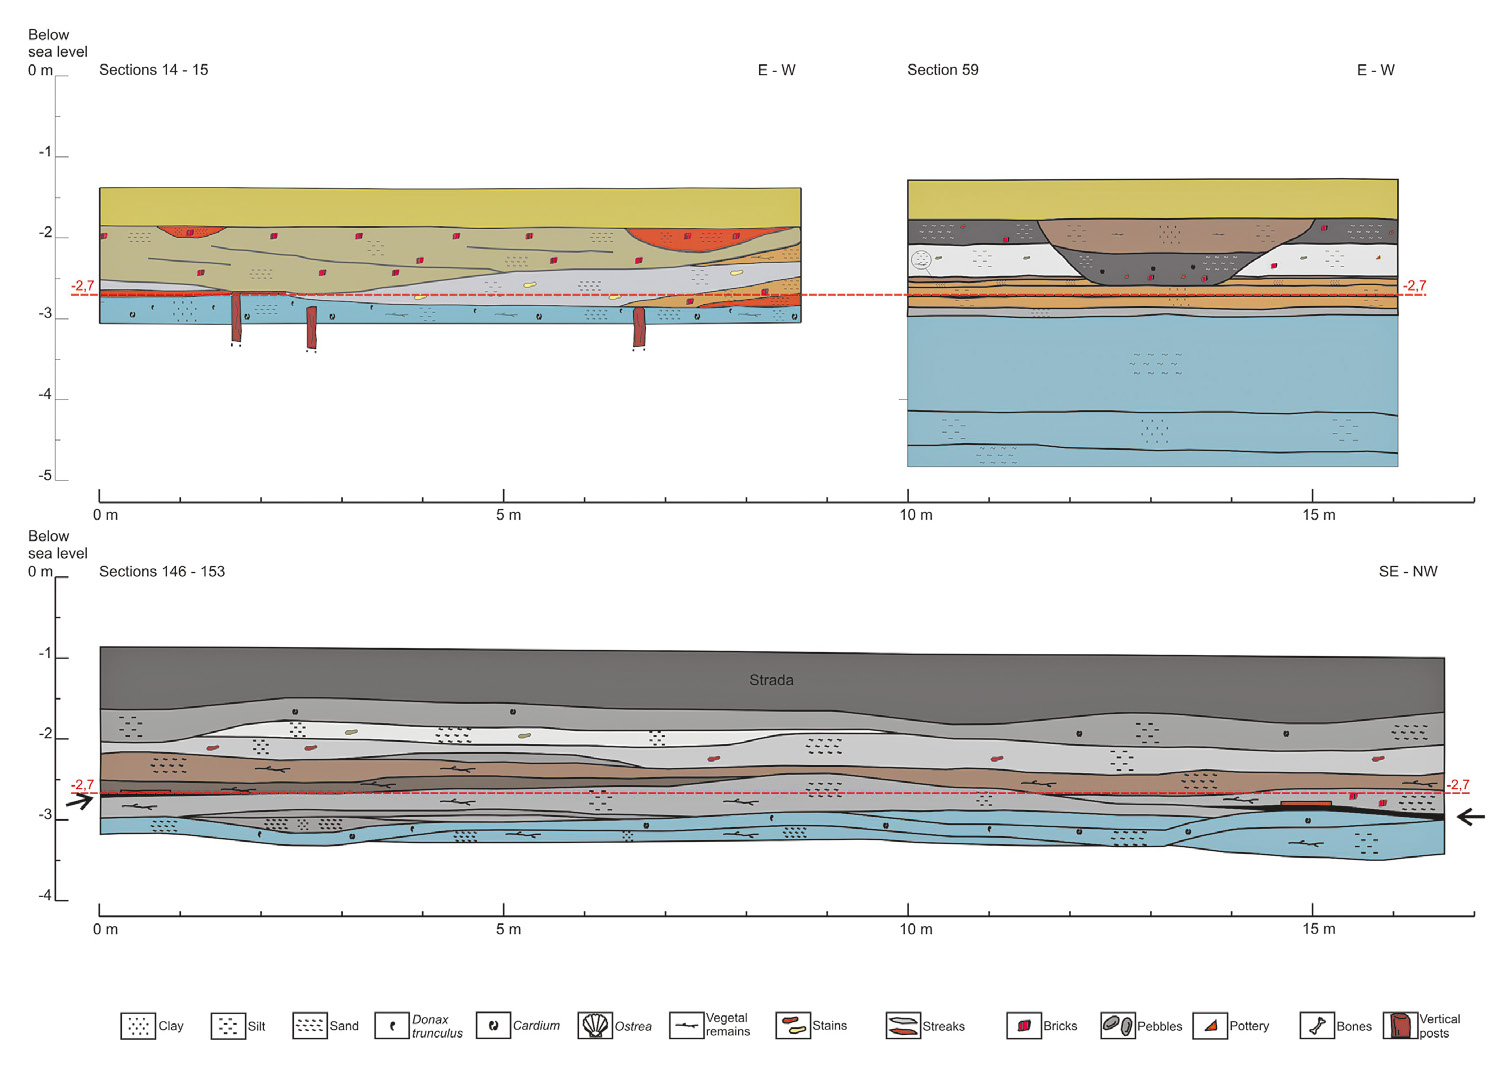
Task: Click the rightmost vertical post in Sections 14 - 15
Action: [639, 327]
